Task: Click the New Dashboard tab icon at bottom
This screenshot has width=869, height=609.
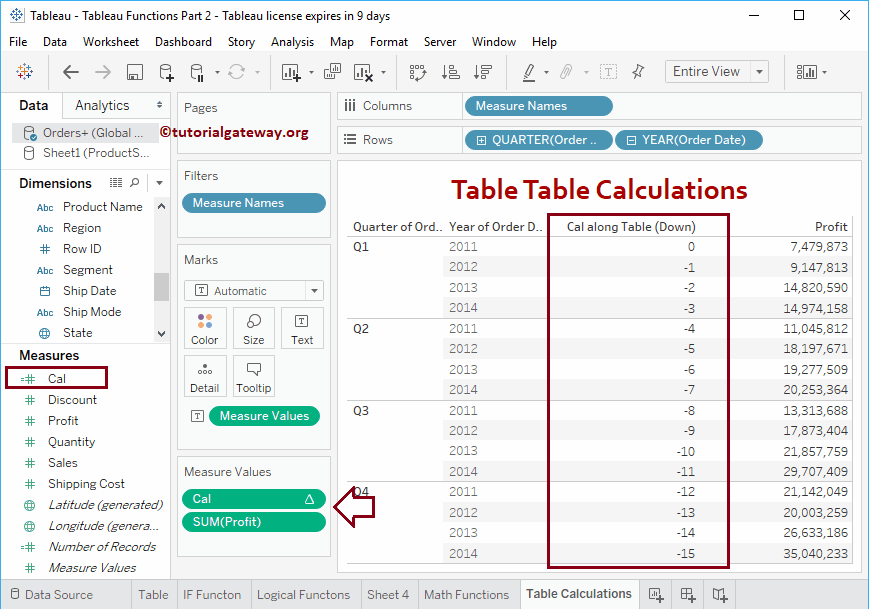Action: (x=688, y=595)
